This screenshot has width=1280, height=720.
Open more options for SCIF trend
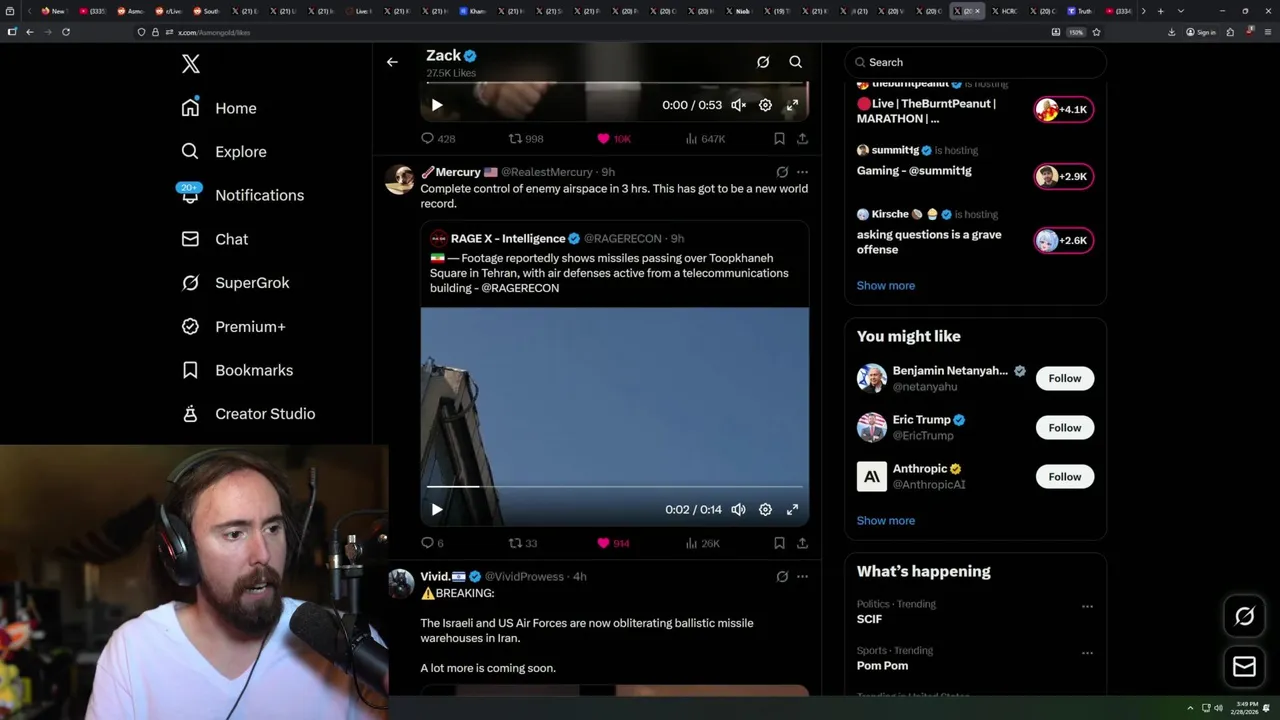[x=1087, y=606]
